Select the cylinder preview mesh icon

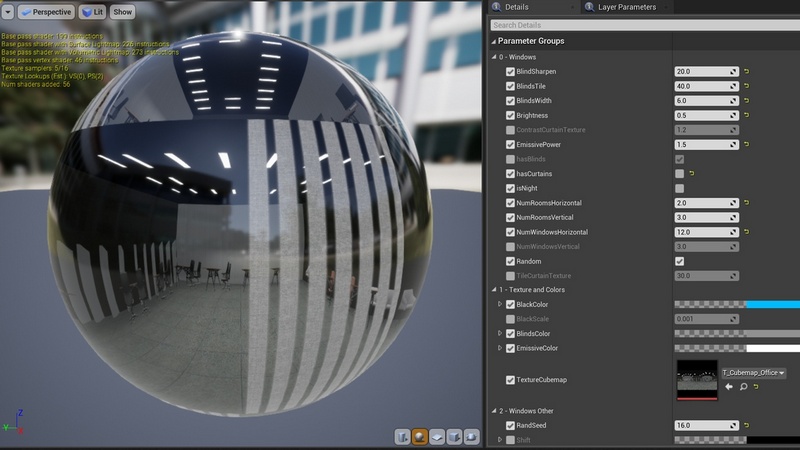click(x=402, y=437)
